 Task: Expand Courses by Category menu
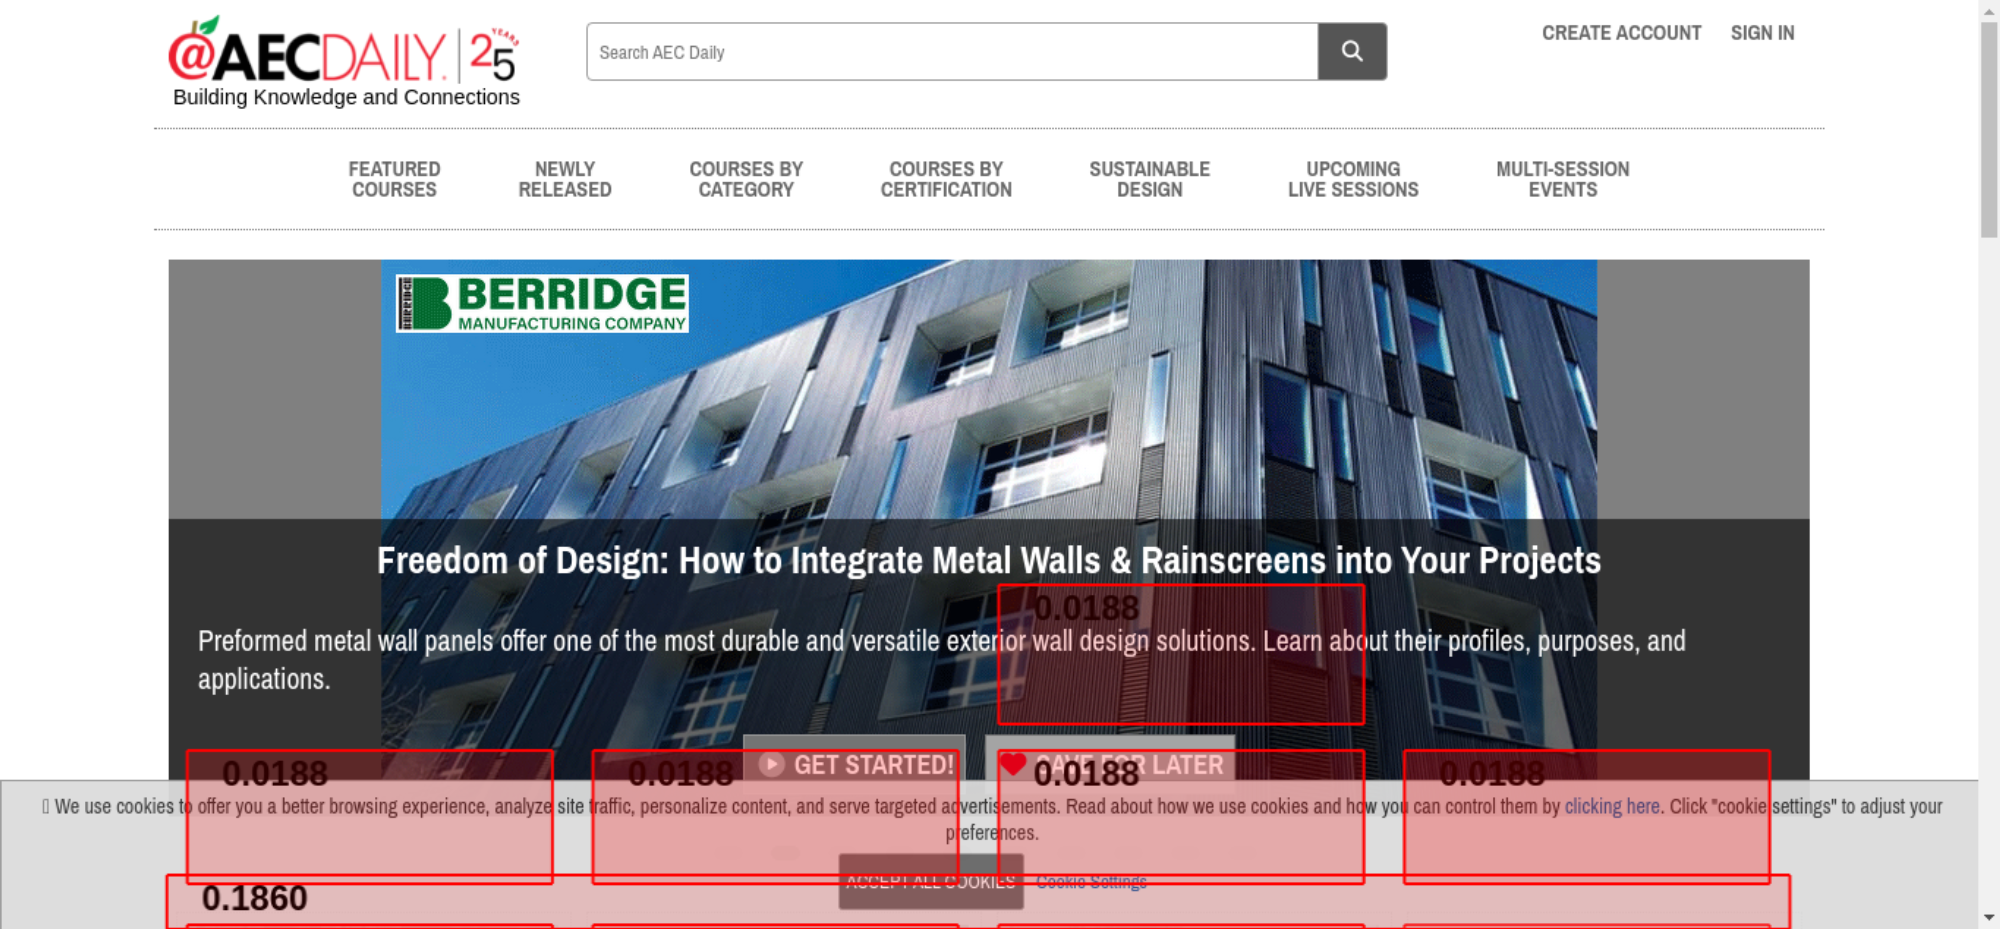click(746, 180)
